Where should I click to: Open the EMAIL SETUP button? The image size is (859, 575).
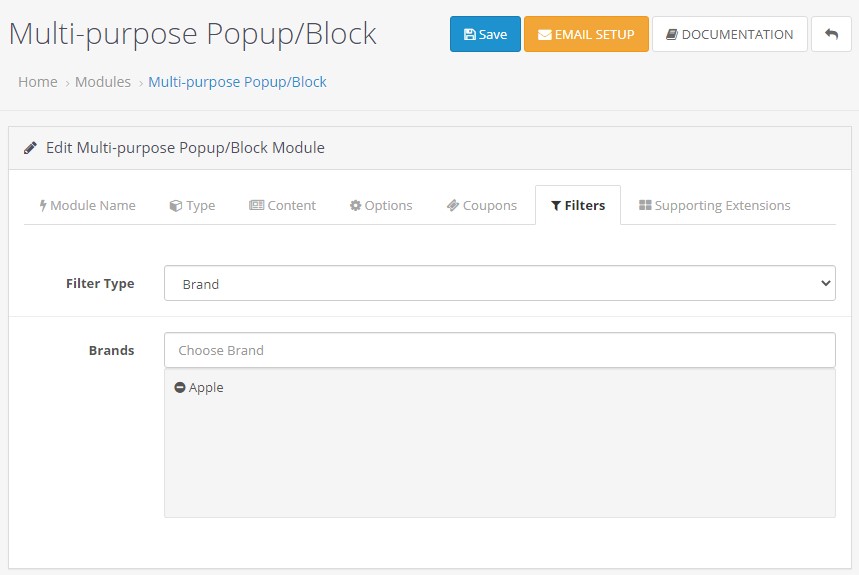[586, 34]
